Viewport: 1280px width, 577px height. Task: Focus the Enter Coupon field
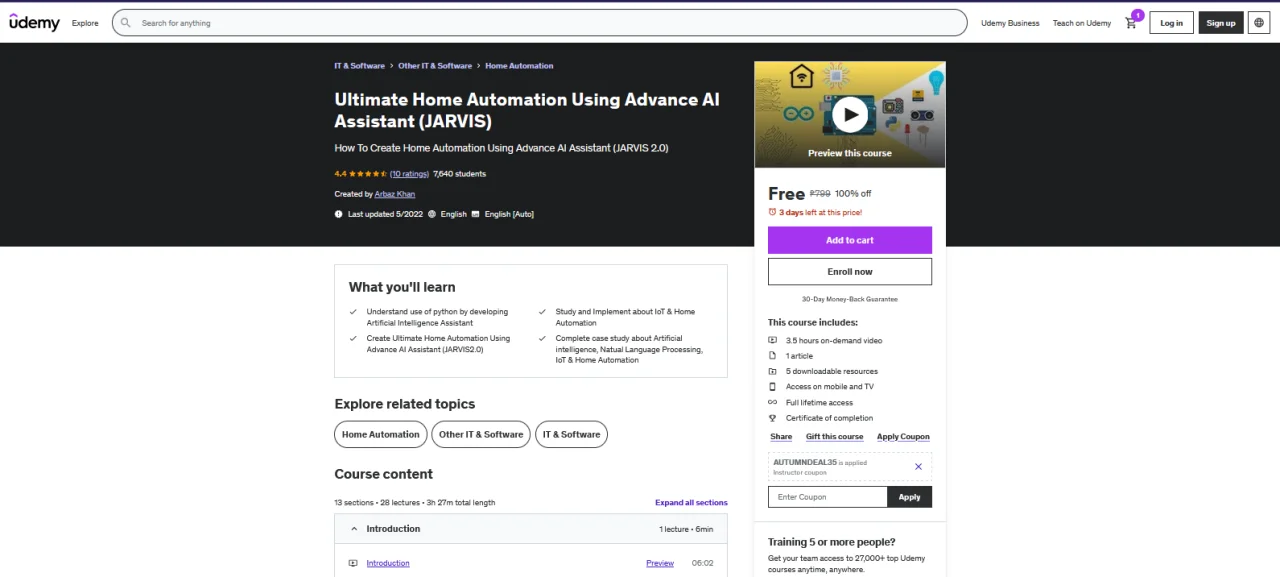click(828, 497)
